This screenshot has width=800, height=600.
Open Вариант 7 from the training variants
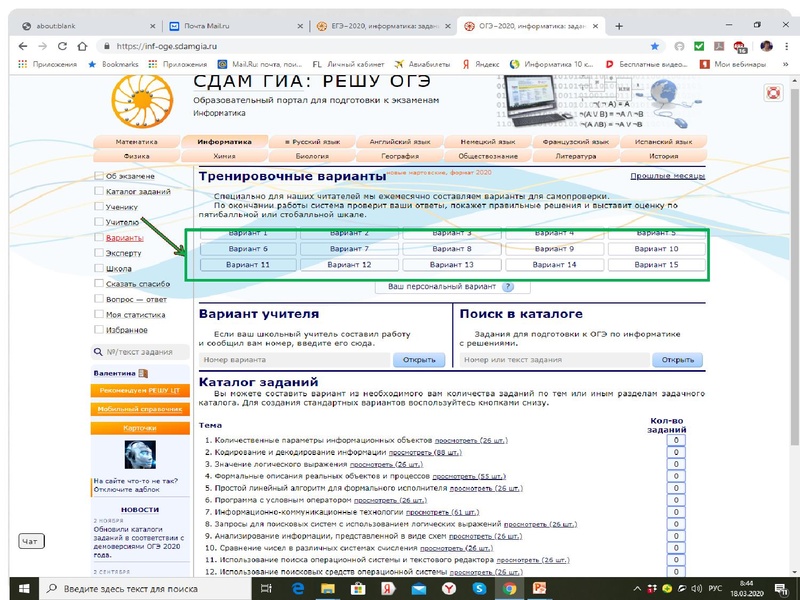click(x=349, y=248)
